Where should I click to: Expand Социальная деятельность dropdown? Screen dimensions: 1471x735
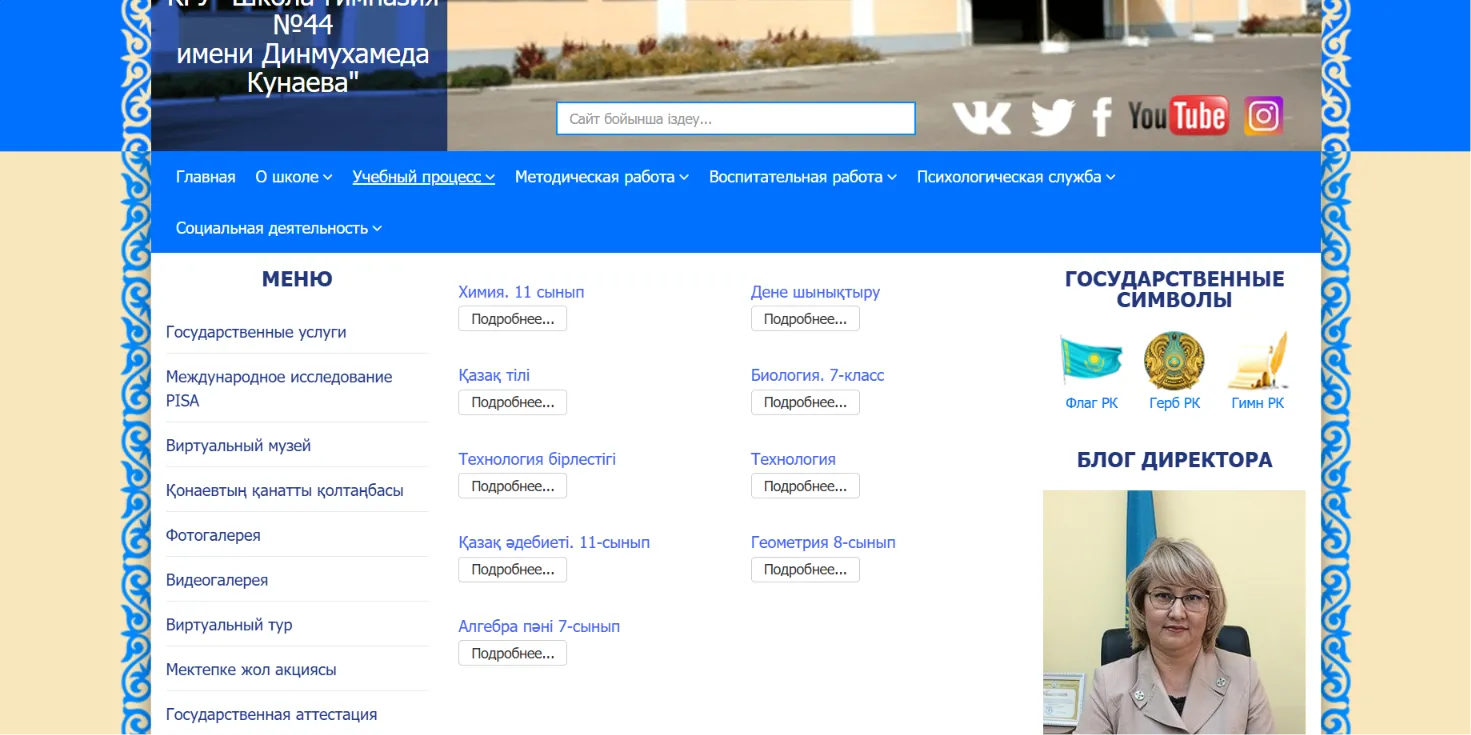coord(279,228)
